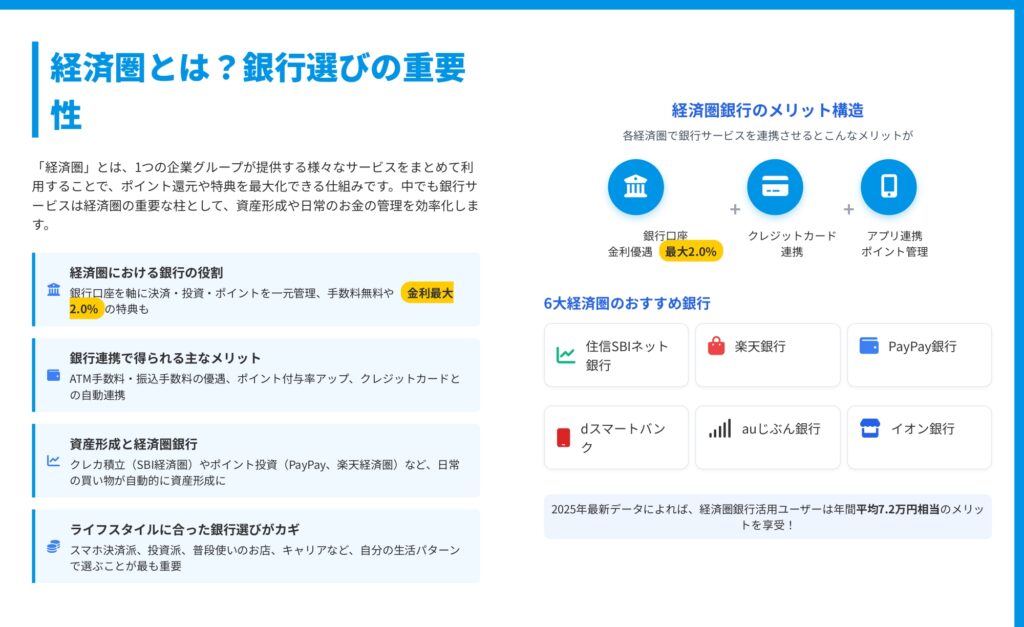Screen dimensions: 1024x627
Task: Click the red shopping bag icon for 楽天銀行
Action: (715, 346)
